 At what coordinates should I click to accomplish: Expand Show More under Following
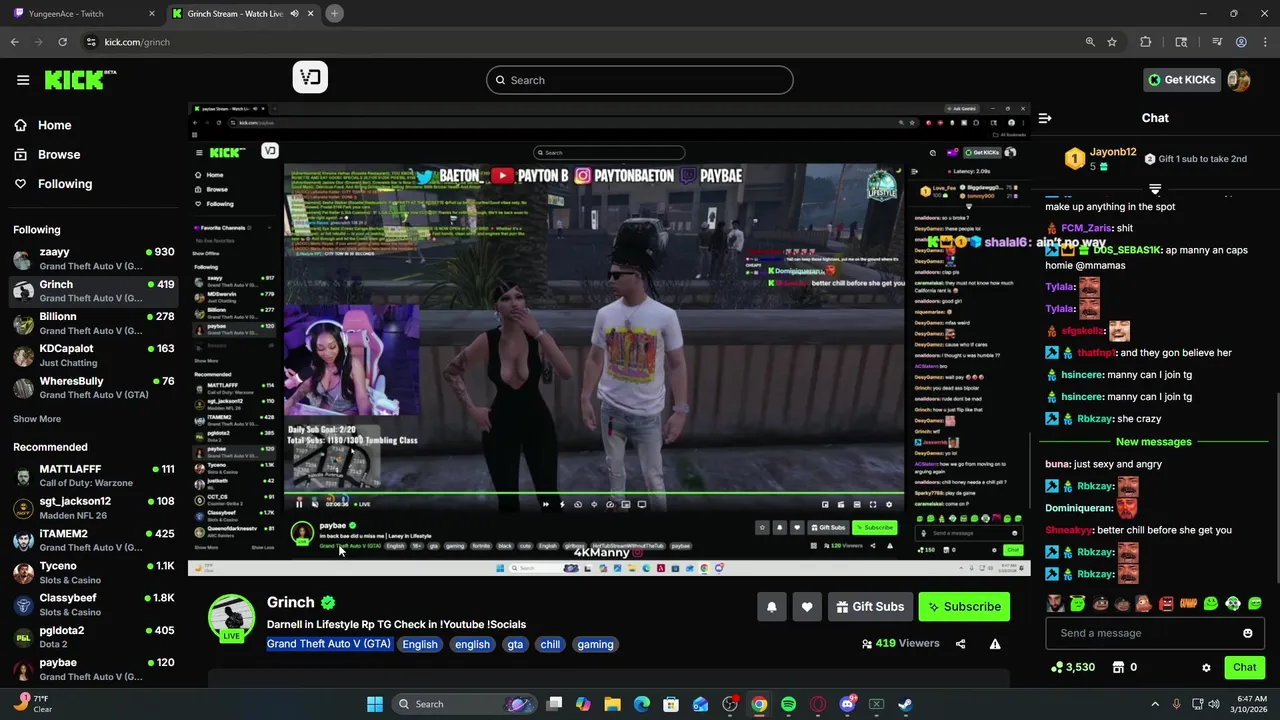tap(37, 419)
